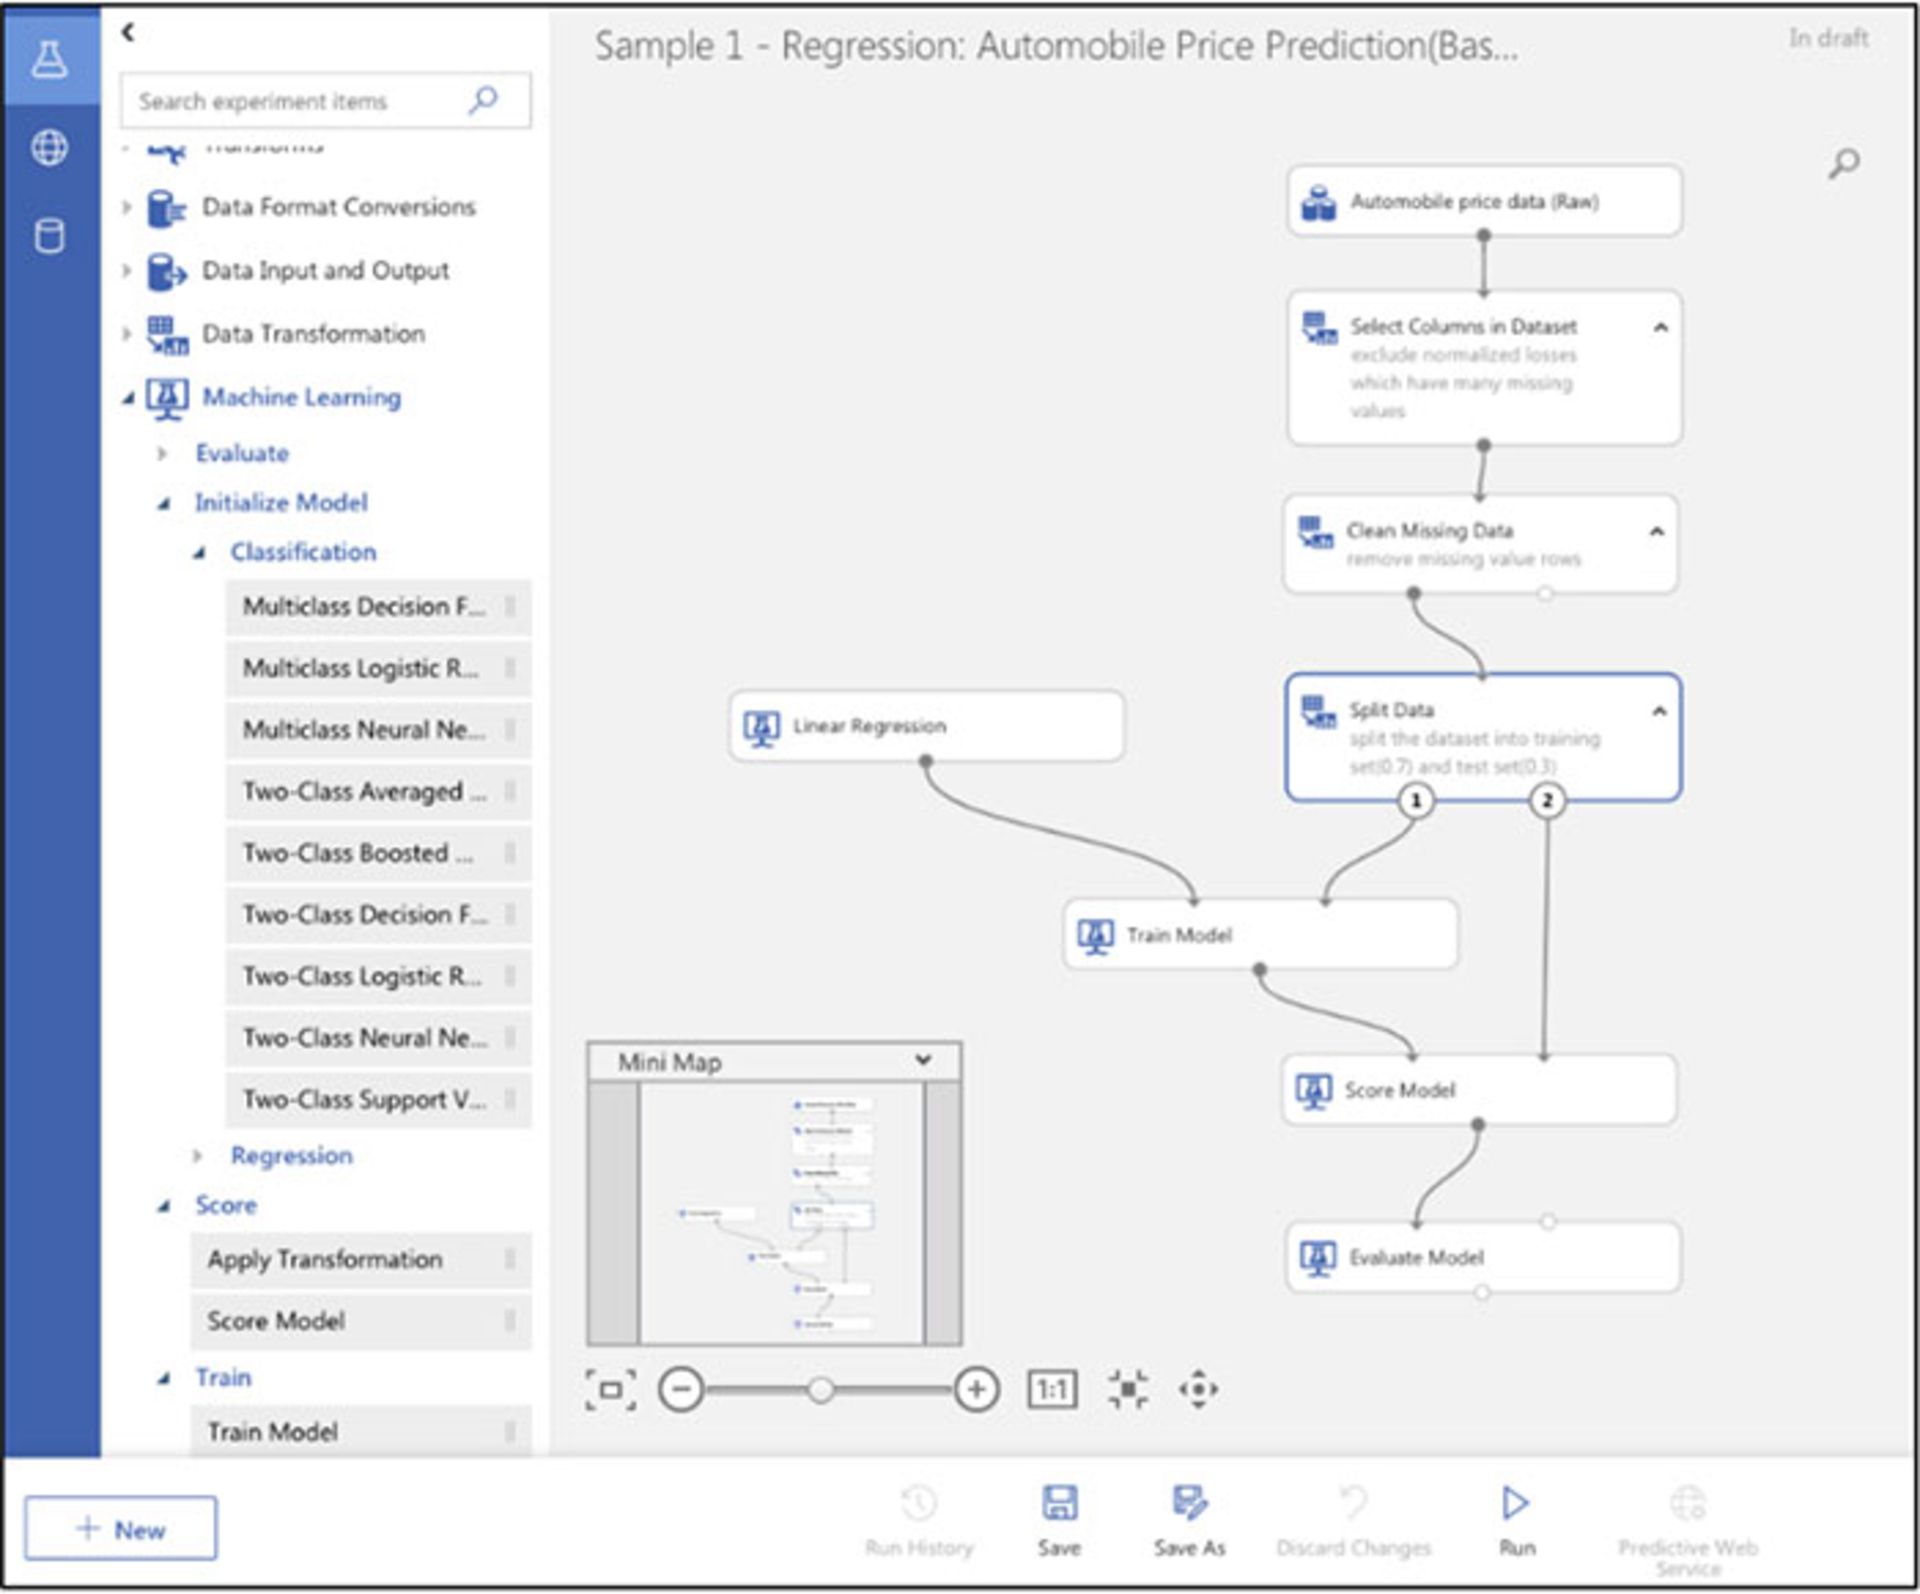1920x1594 pixels.
Task: Collapse the Split Data node description
Action: [1659, 711]
